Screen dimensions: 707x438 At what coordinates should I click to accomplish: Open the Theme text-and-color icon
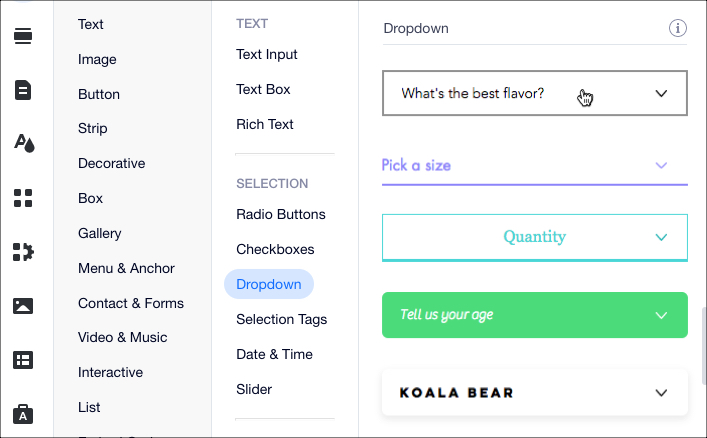click(x=24, y=143)
